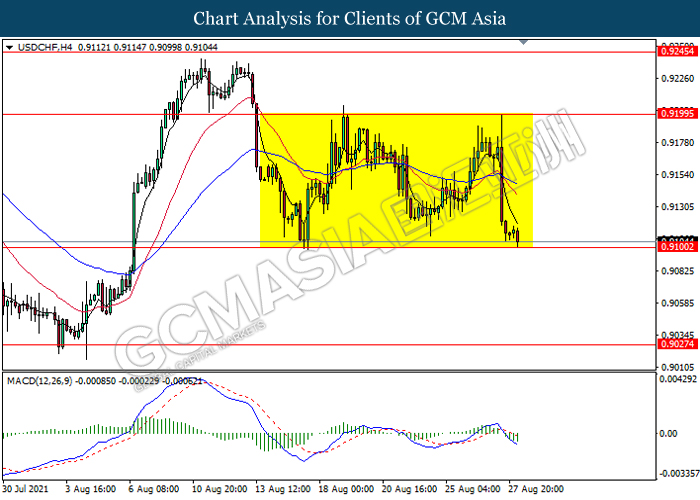Viewport: 700px width, 500px height.
Task: Select the 0.90274 red price label
Action: point(677,344)
